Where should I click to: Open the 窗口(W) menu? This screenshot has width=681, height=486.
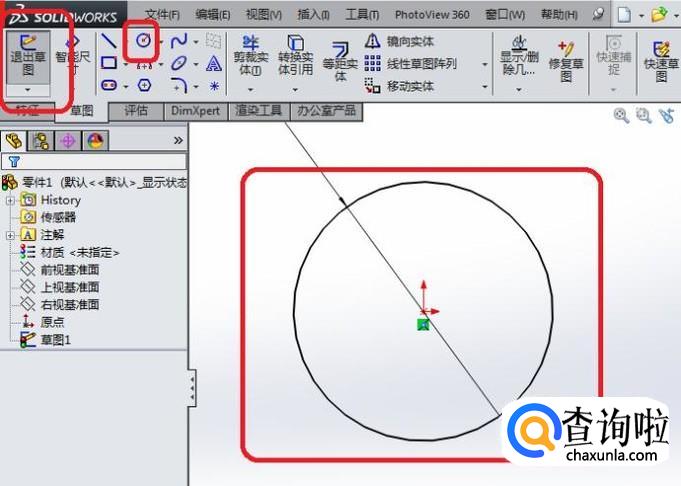coord(505,15)
